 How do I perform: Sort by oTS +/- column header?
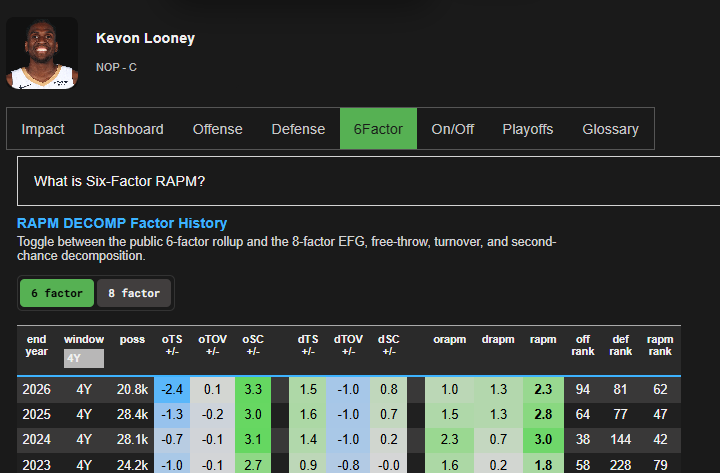172,345
